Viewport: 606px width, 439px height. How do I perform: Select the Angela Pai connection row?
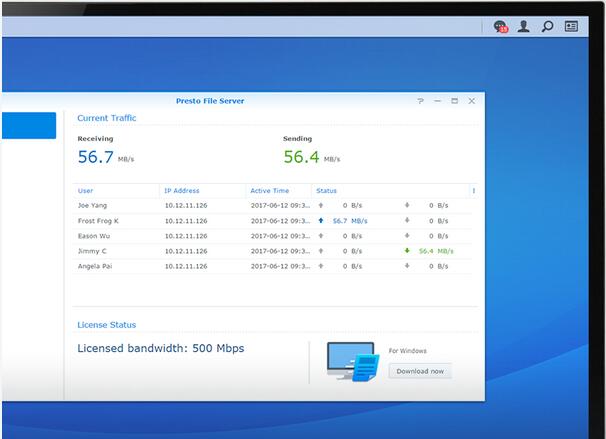pos(272,266)
